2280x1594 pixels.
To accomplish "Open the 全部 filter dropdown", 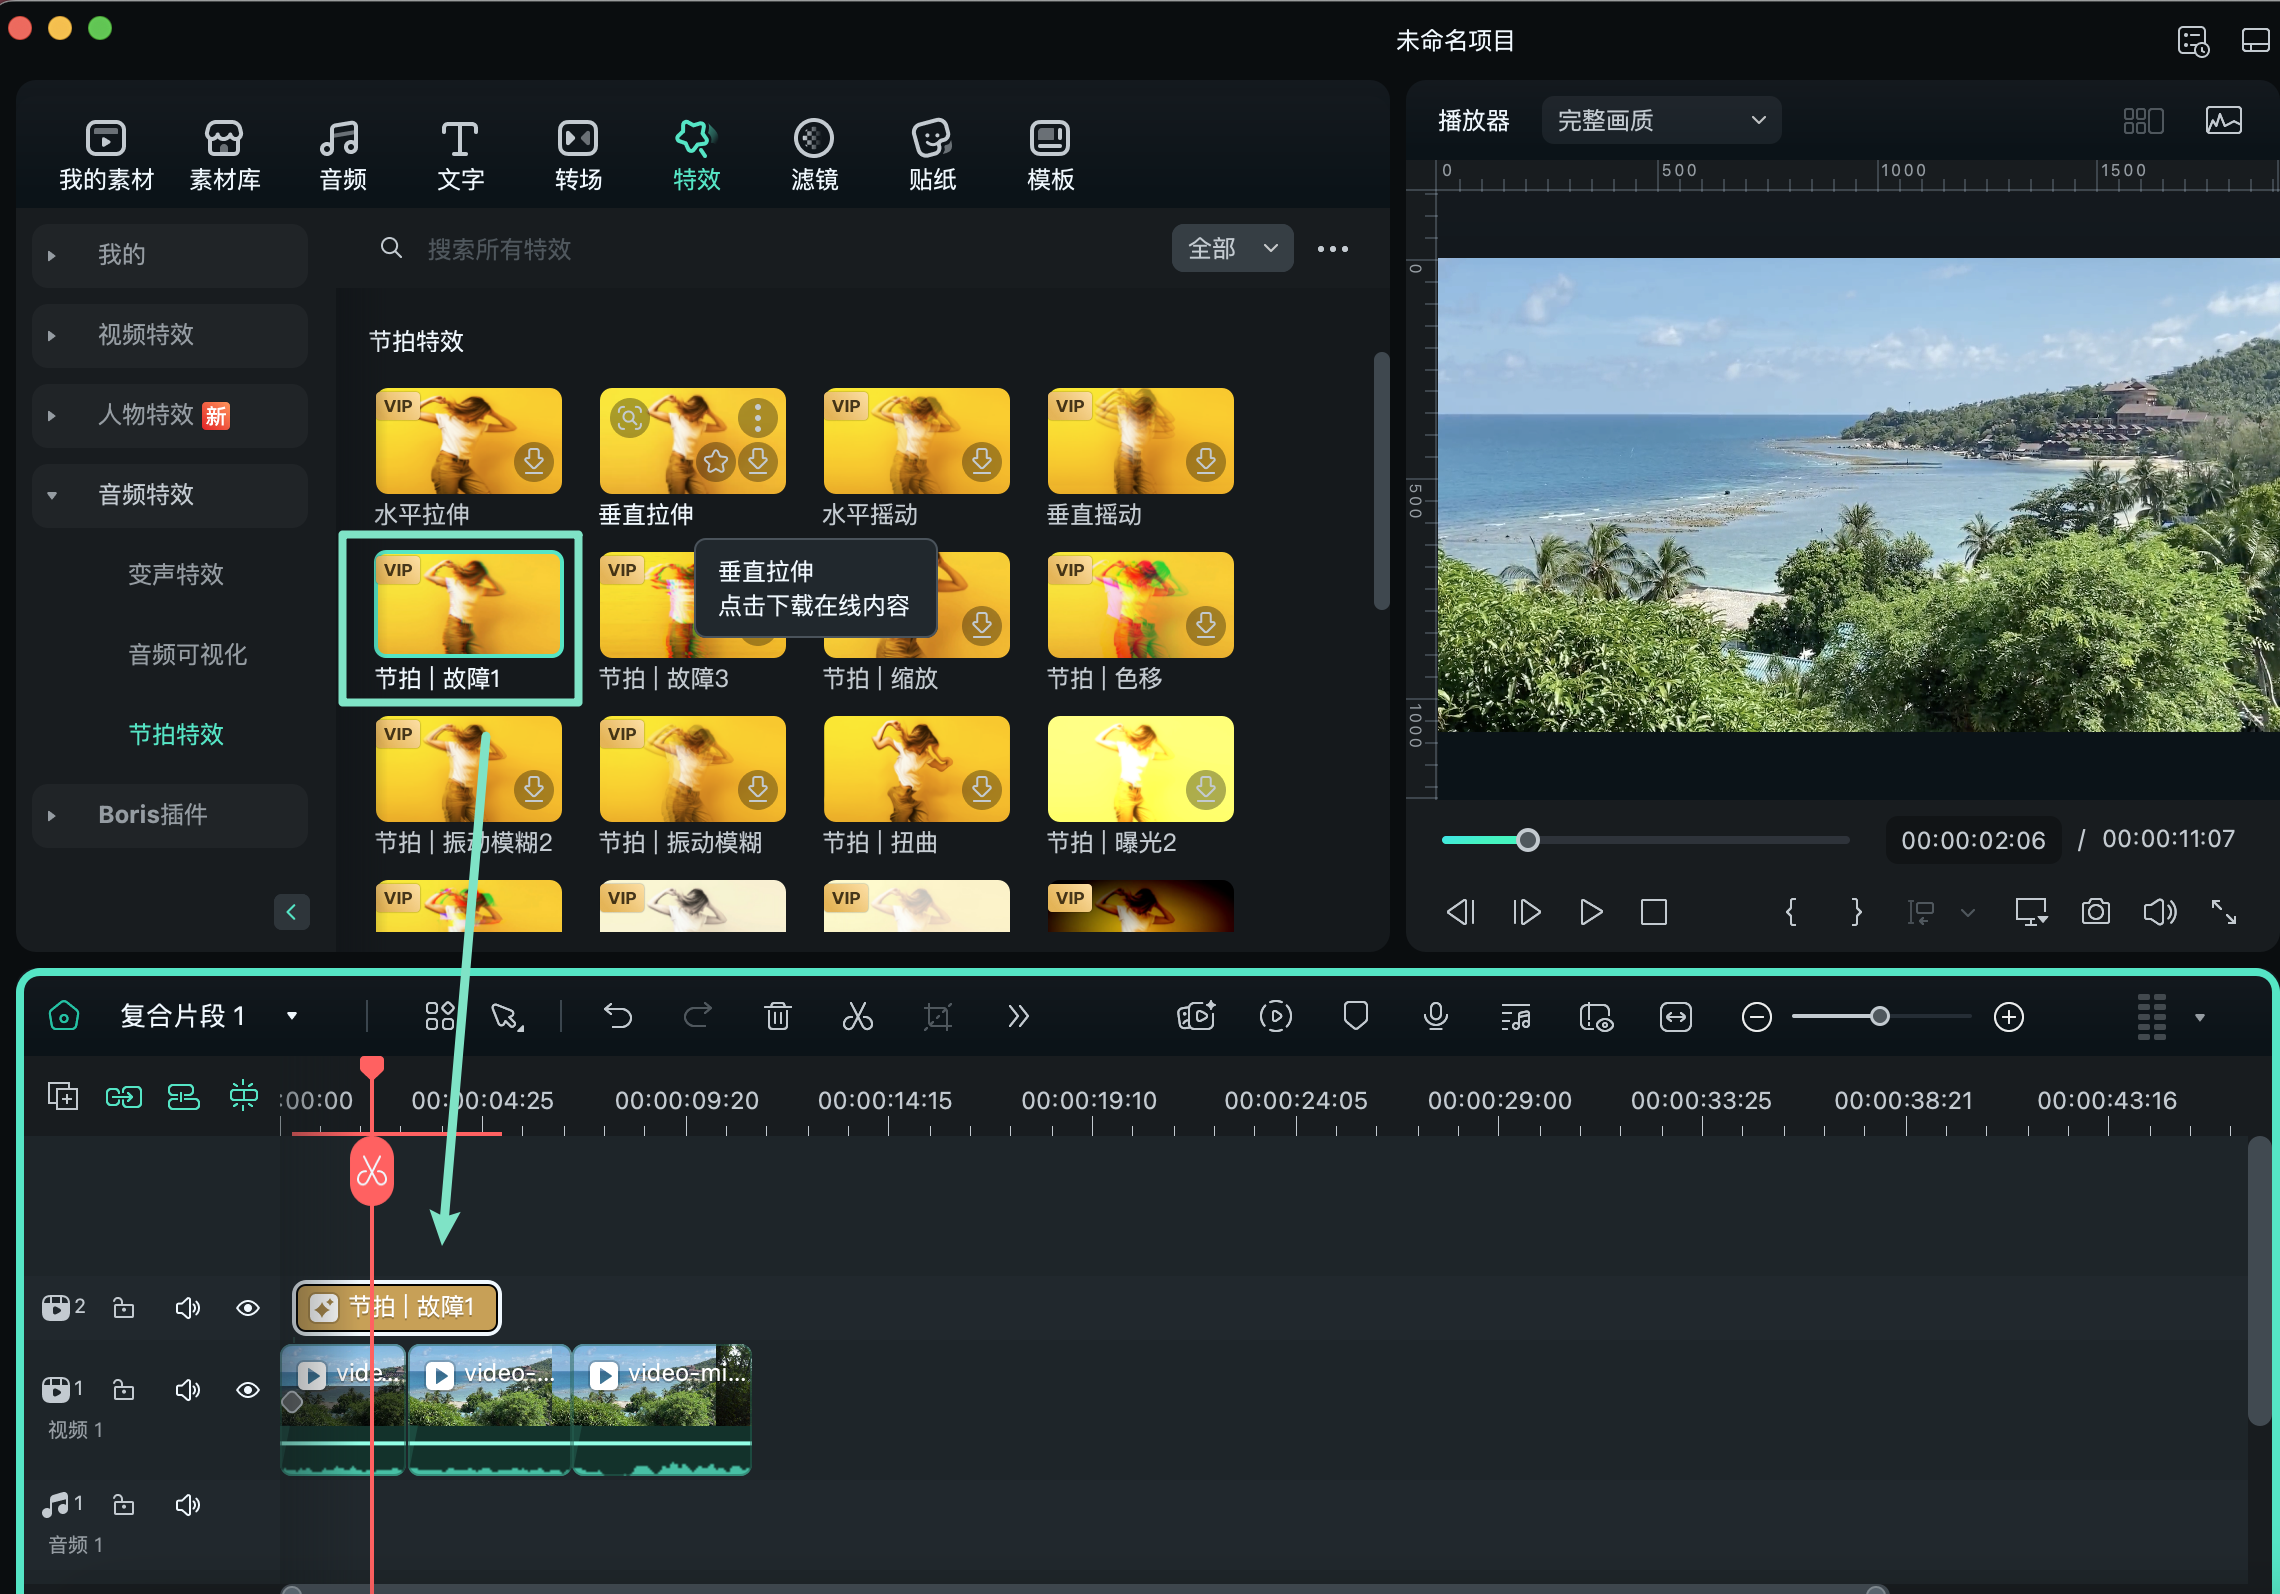I will click(1232, 248).
